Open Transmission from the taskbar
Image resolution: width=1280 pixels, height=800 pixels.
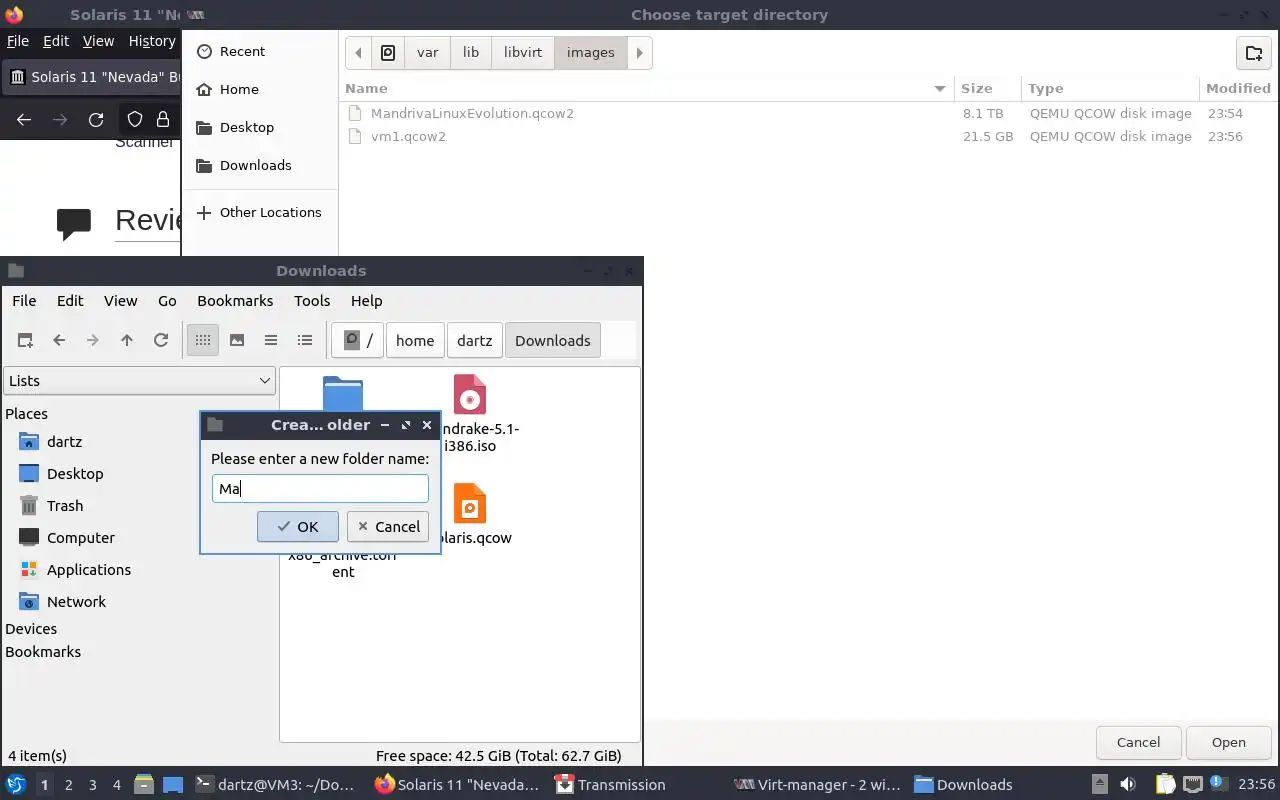click(610, 784)
